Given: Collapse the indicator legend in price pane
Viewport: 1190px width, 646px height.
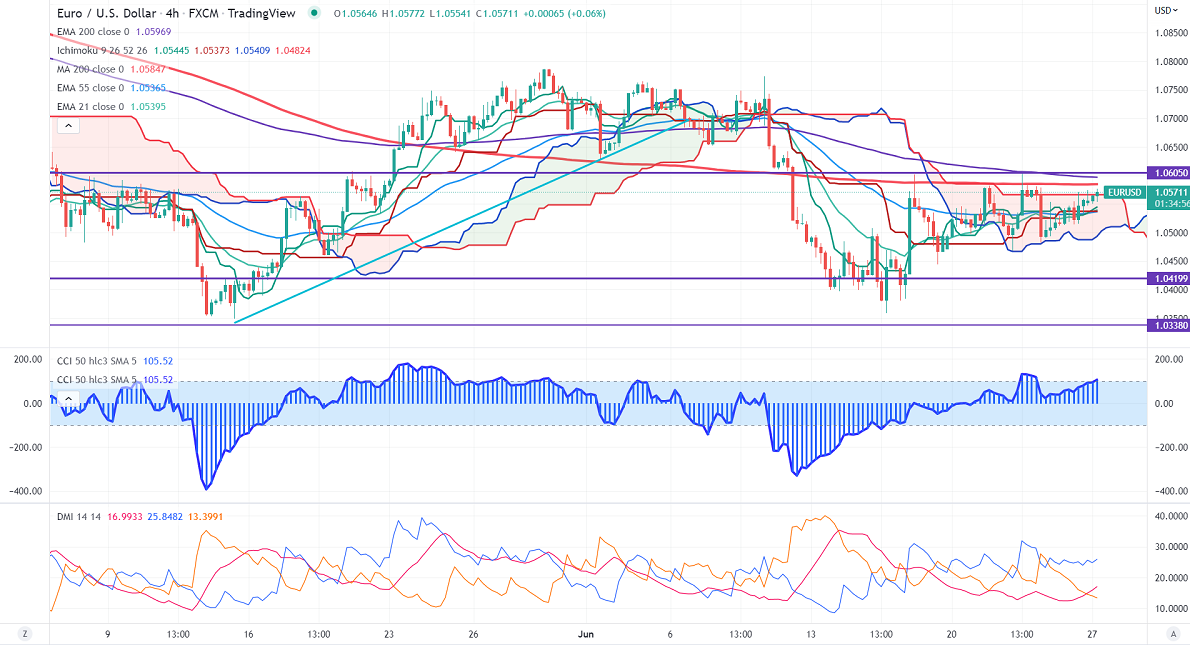Looking at the screenshot, I should 68,126.
